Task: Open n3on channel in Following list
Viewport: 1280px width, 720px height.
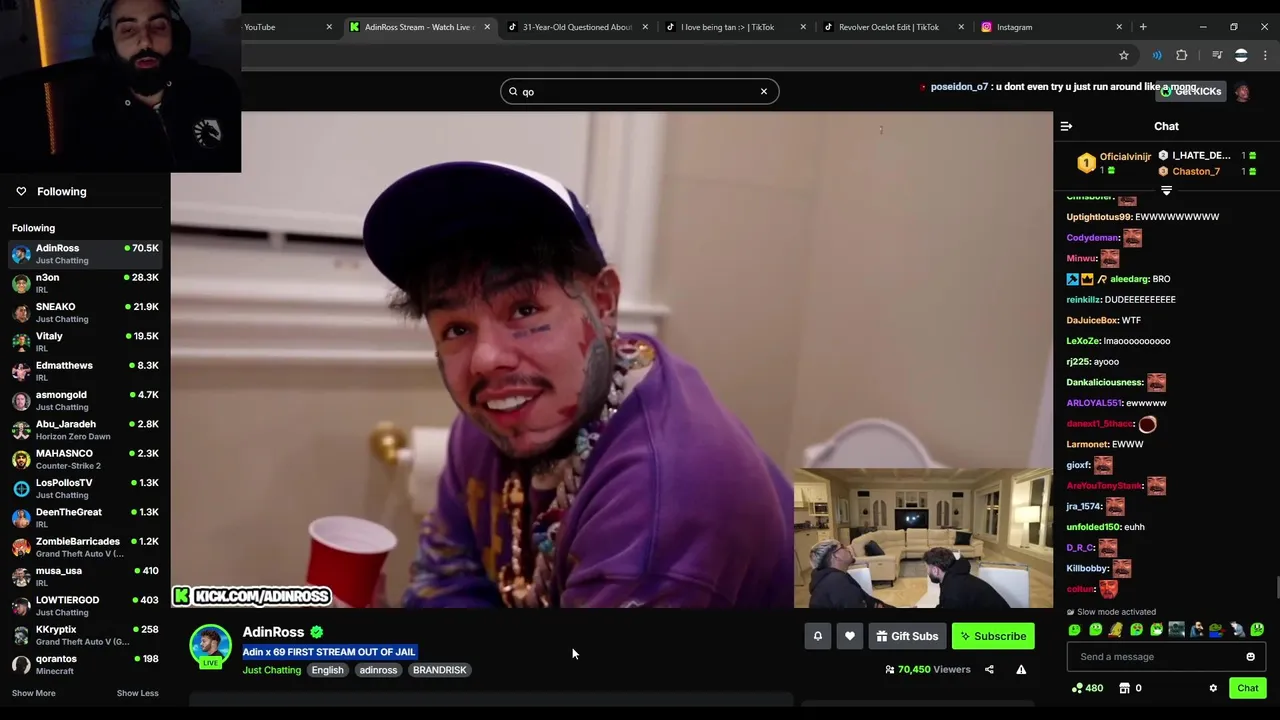Action: tap(85, 283)
